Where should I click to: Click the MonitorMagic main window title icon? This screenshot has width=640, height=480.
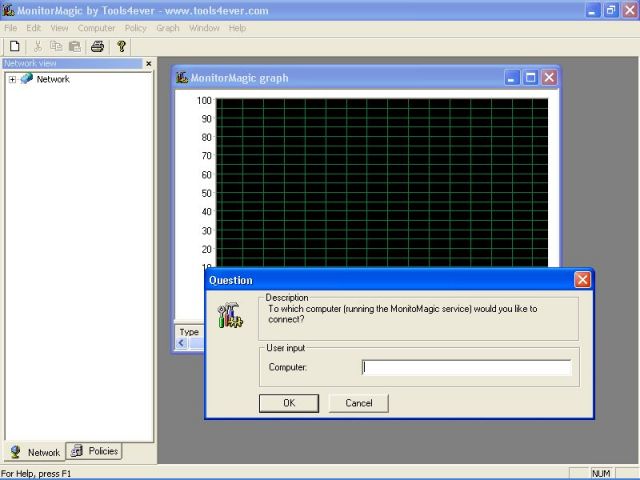8,10
